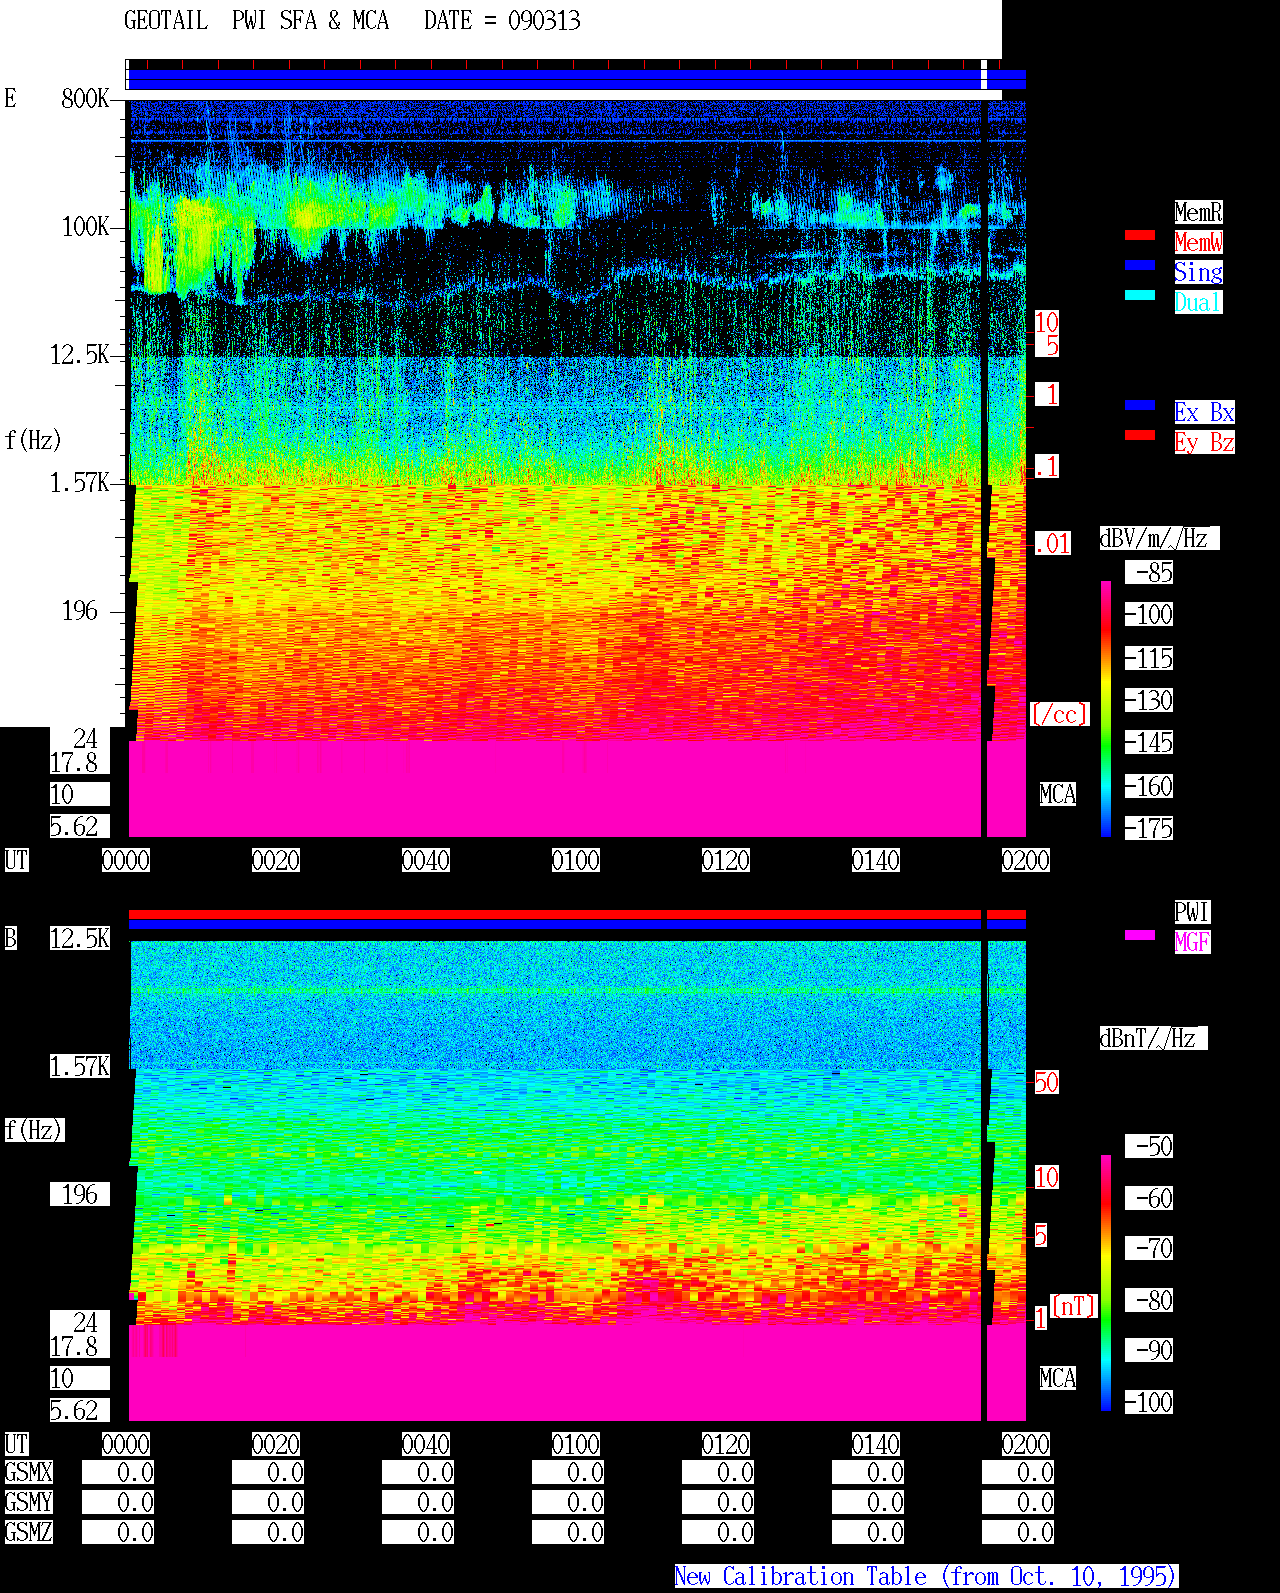
Task: Click the [/cc] density unit label
Action: (x=1059, y=714)
